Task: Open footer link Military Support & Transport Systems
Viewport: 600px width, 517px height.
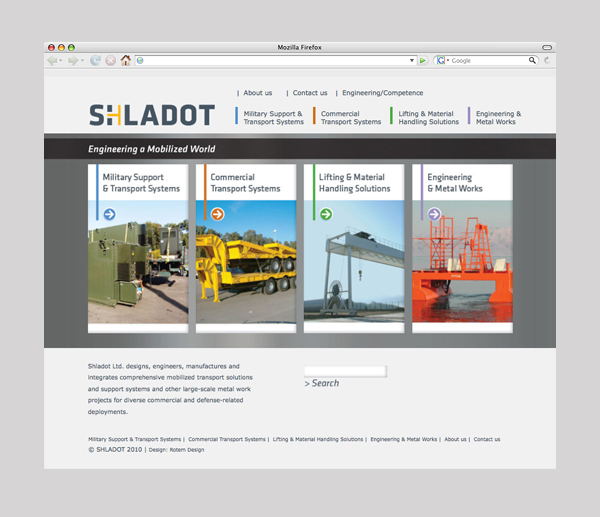Action: click(135, 439)
